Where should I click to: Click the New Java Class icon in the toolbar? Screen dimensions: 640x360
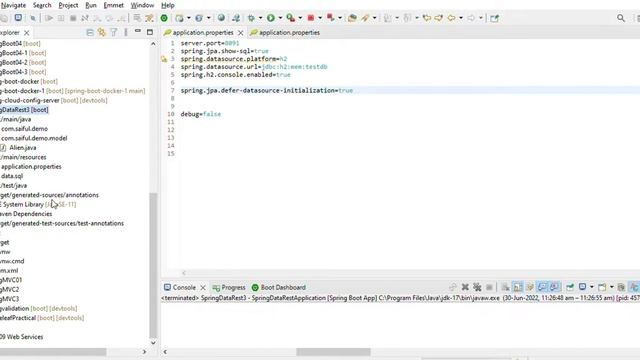[x=199, y=18]
